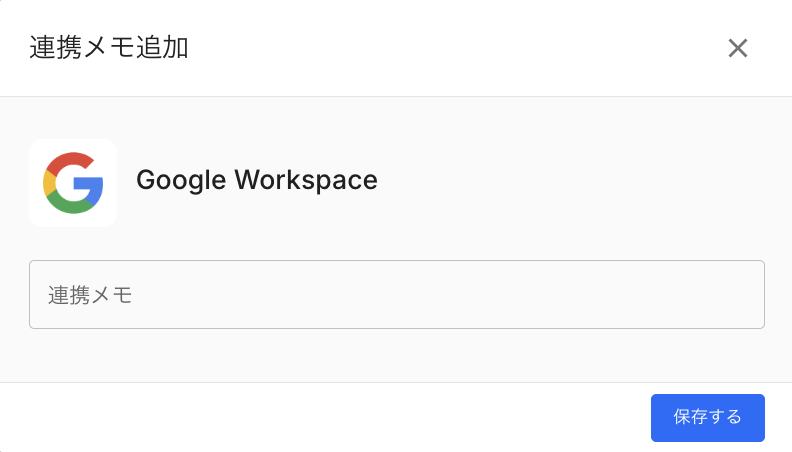
Task: Save the integration memo
Action: tap(707, 417)
